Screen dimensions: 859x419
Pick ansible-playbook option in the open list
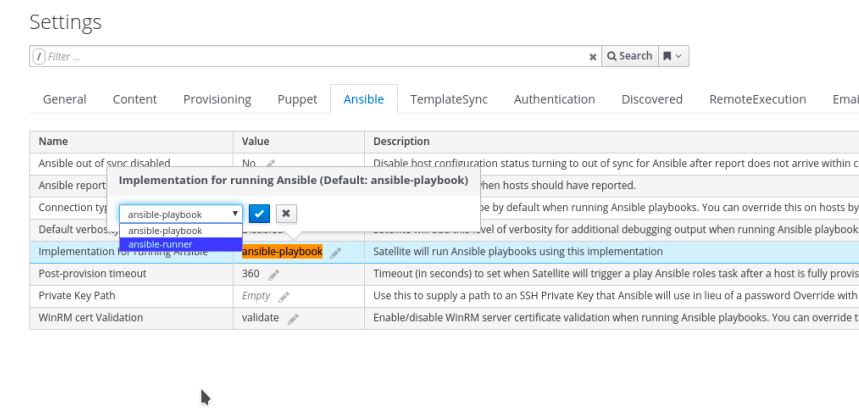(x=165, y=231)
